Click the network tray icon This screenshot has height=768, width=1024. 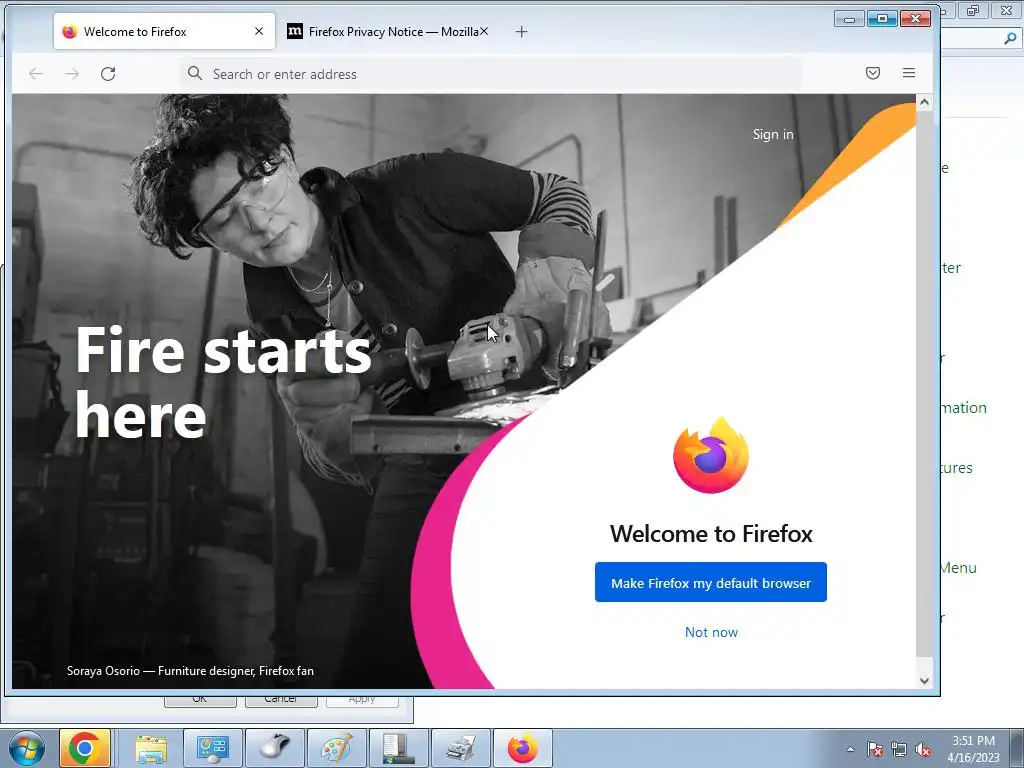pos(899,749)
